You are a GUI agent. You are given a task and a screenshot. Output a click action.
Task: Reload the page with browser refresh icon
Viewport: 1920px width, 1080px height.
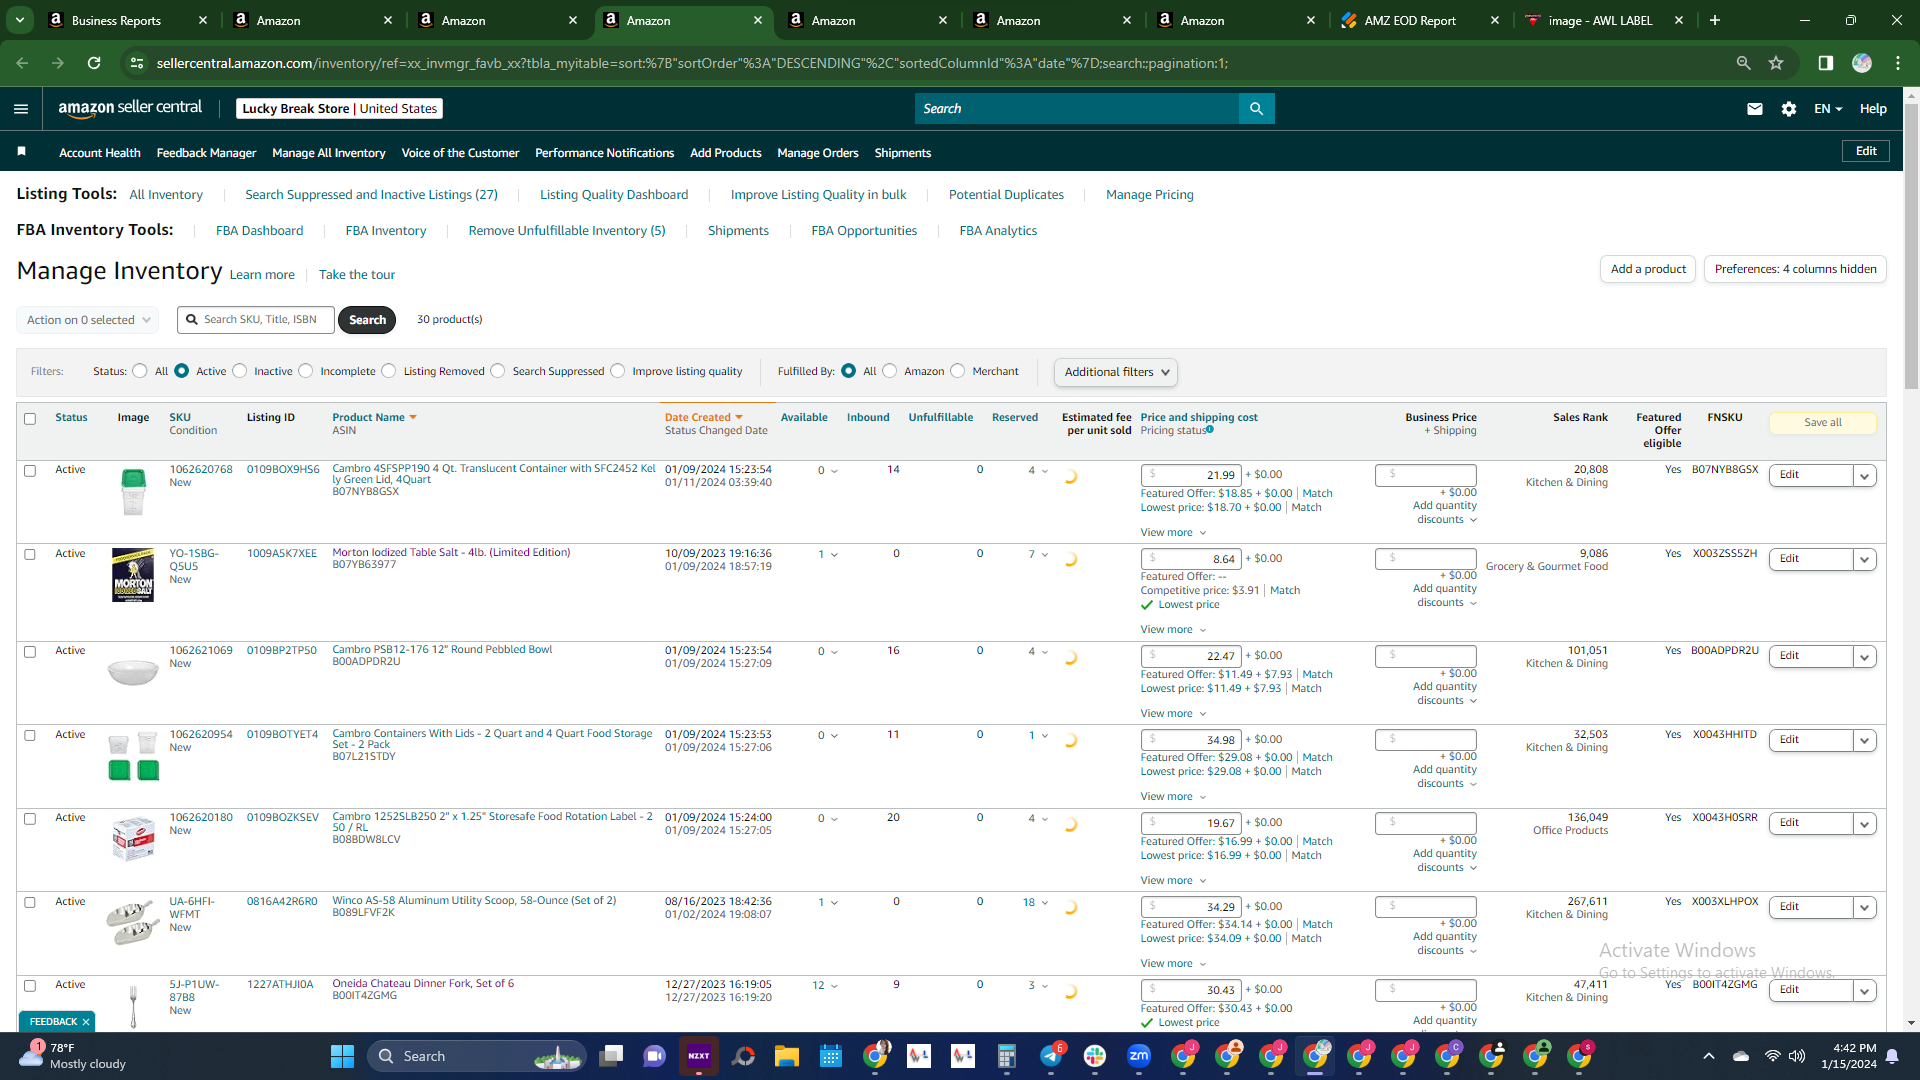(x=94, y=63)
